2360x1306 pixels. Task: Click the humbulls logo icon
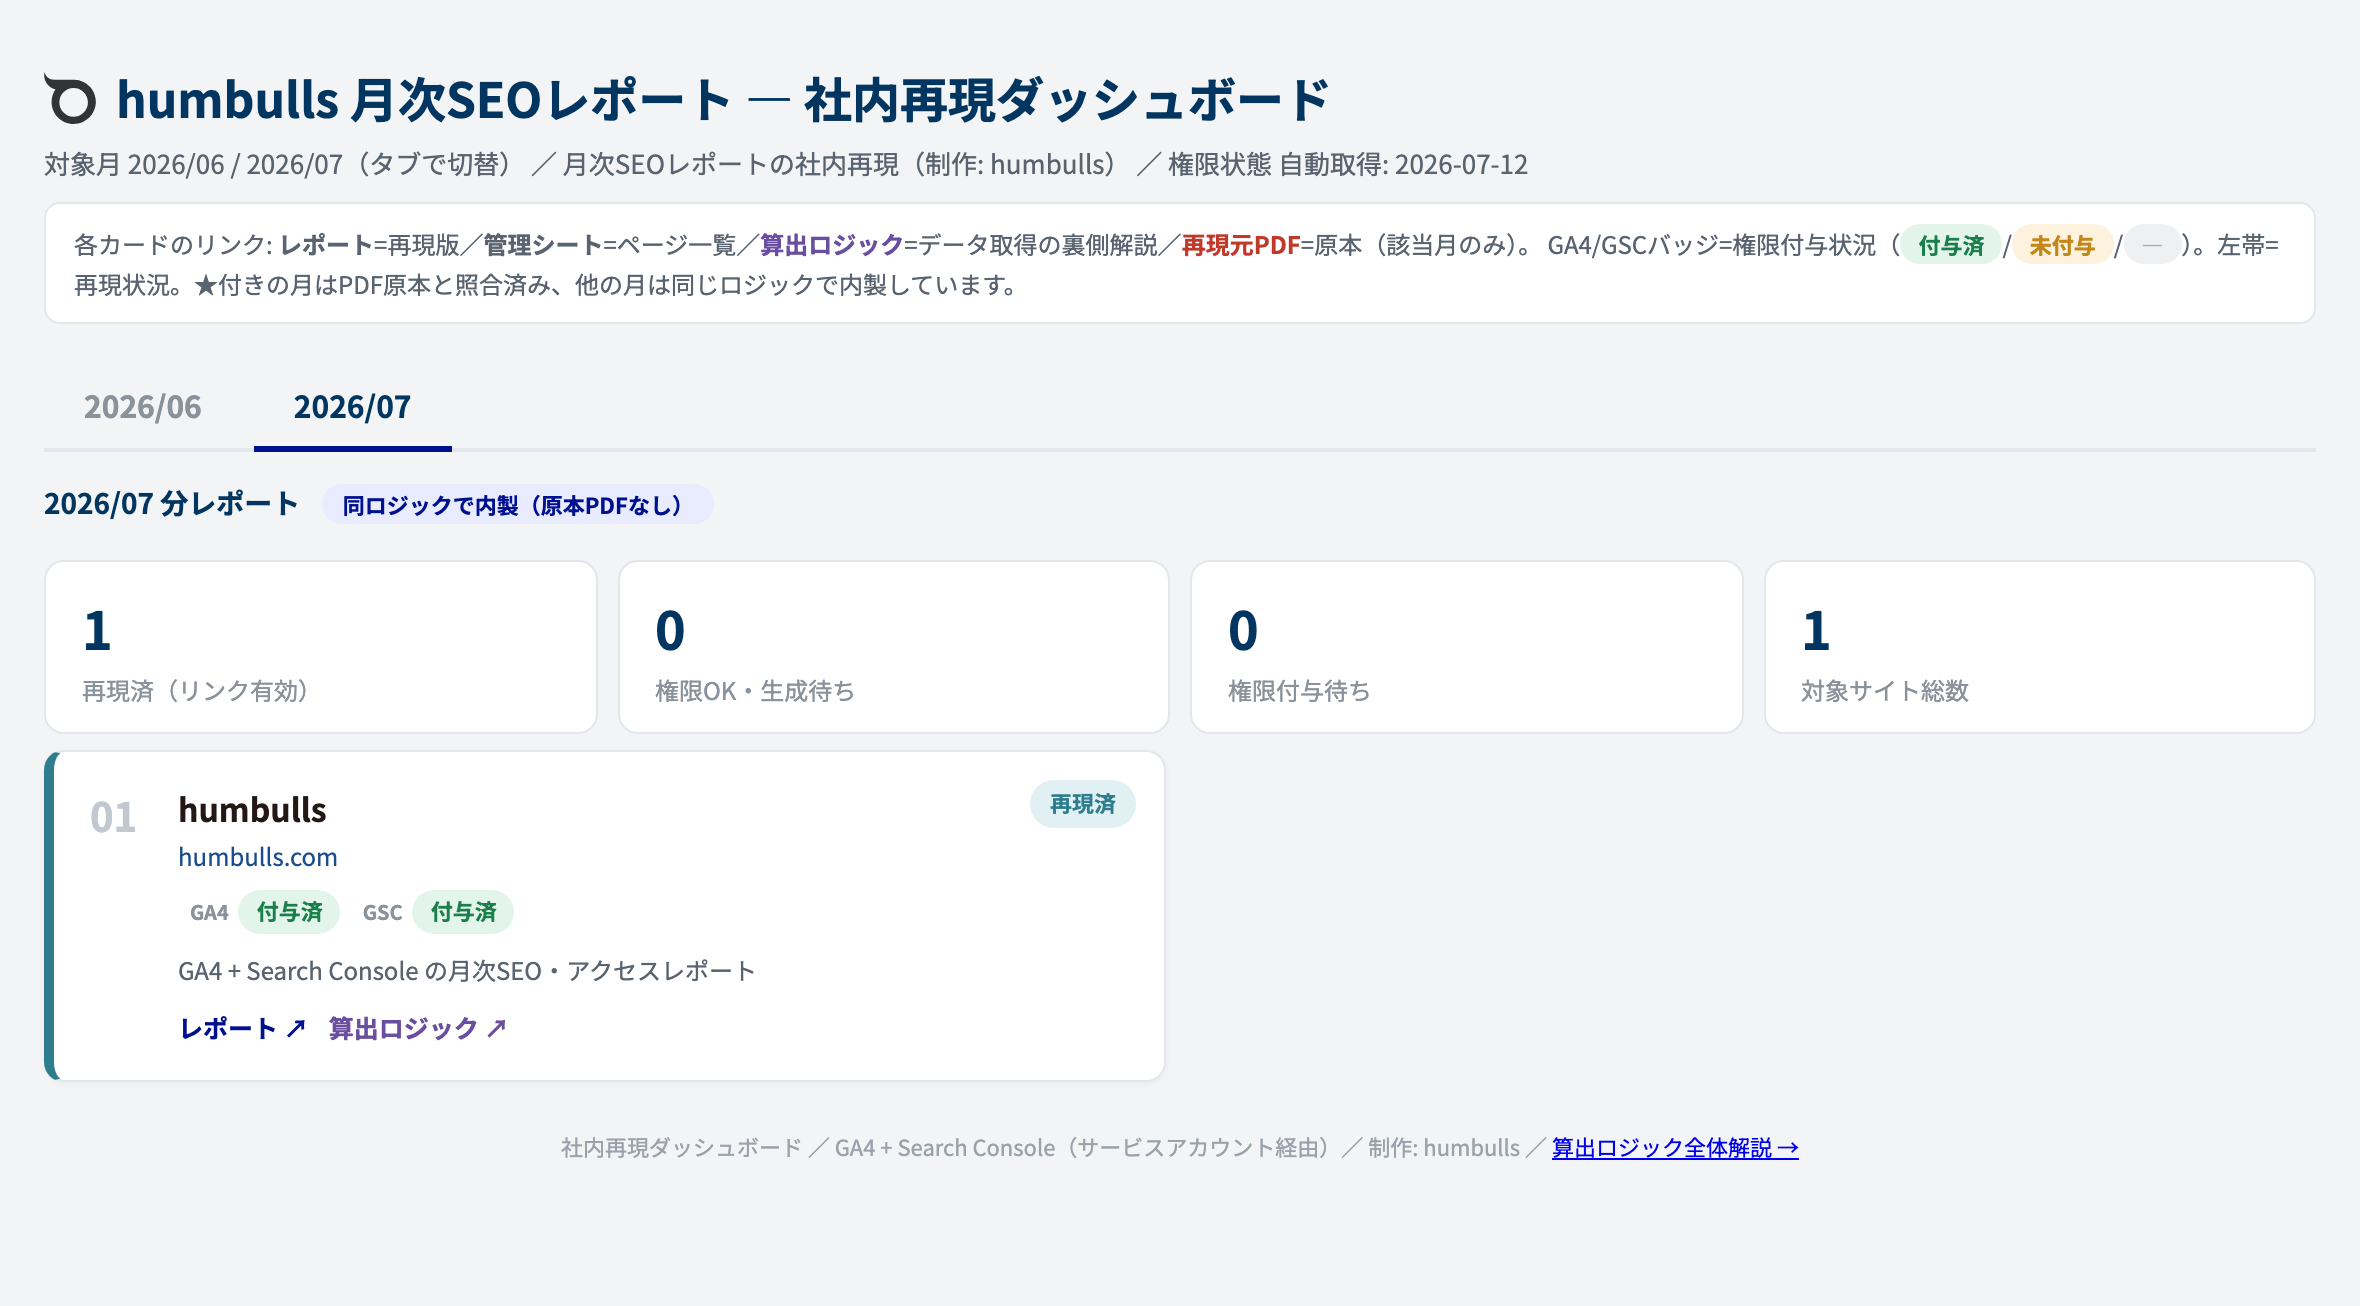click(x=70, y=99)
